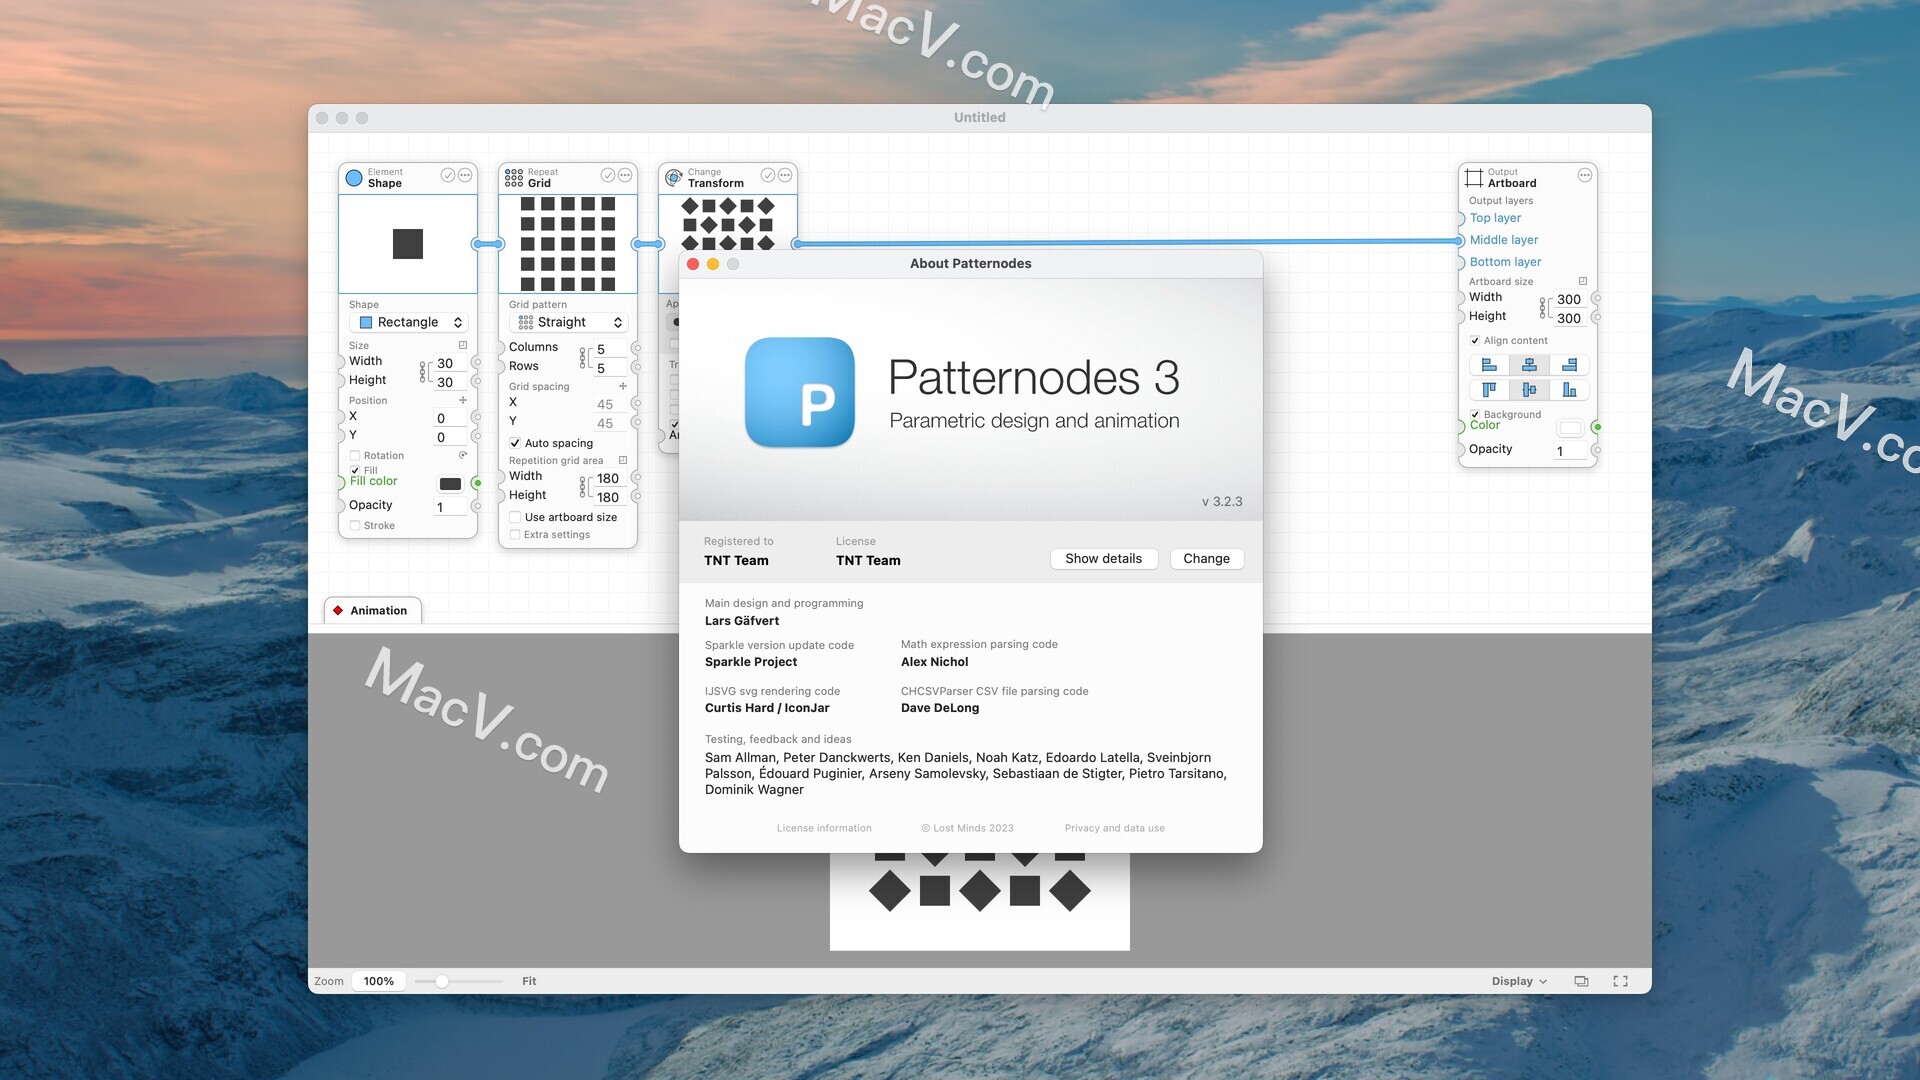Click the Grid Columns value field
This screenshot has height=1080, width=1920.
click(x=610, y=349)
